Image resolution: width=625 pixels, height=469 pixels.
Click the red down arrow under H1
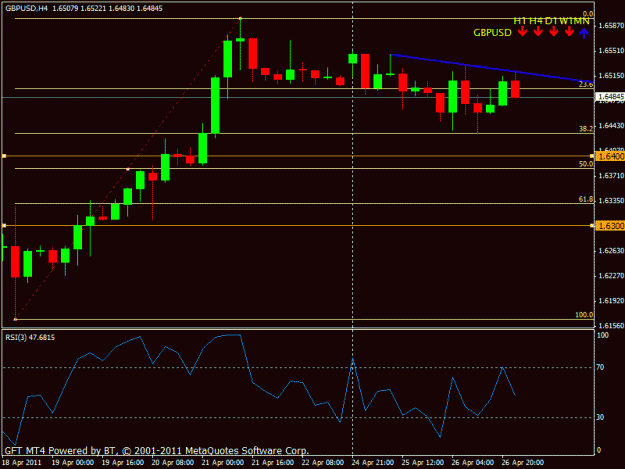522,31
